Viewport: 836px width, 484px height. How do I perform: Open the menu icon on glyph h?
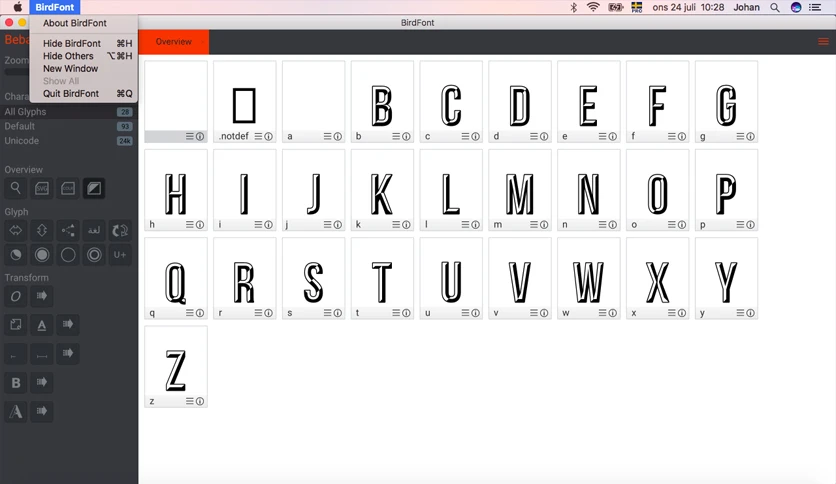(190, 225)
